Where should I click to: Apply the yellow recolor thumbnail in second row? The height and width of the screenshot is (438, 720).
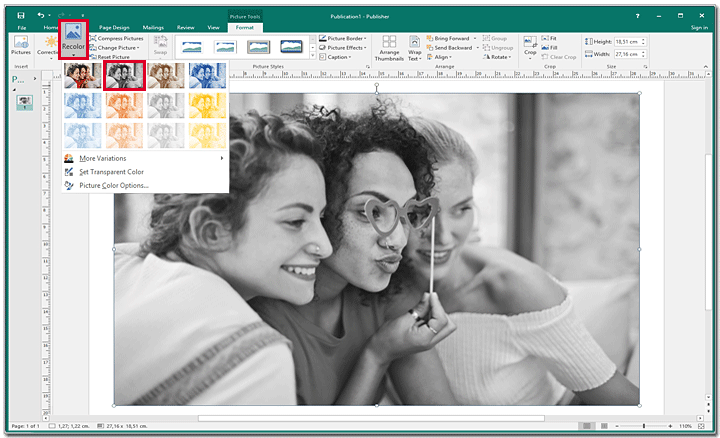208,106
